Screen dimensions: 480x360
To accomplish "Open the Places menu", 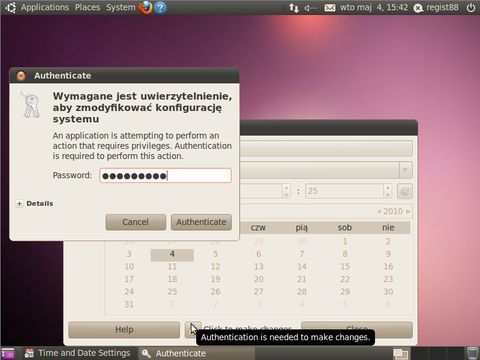I will pyautogui.click(x=87, y=7).
